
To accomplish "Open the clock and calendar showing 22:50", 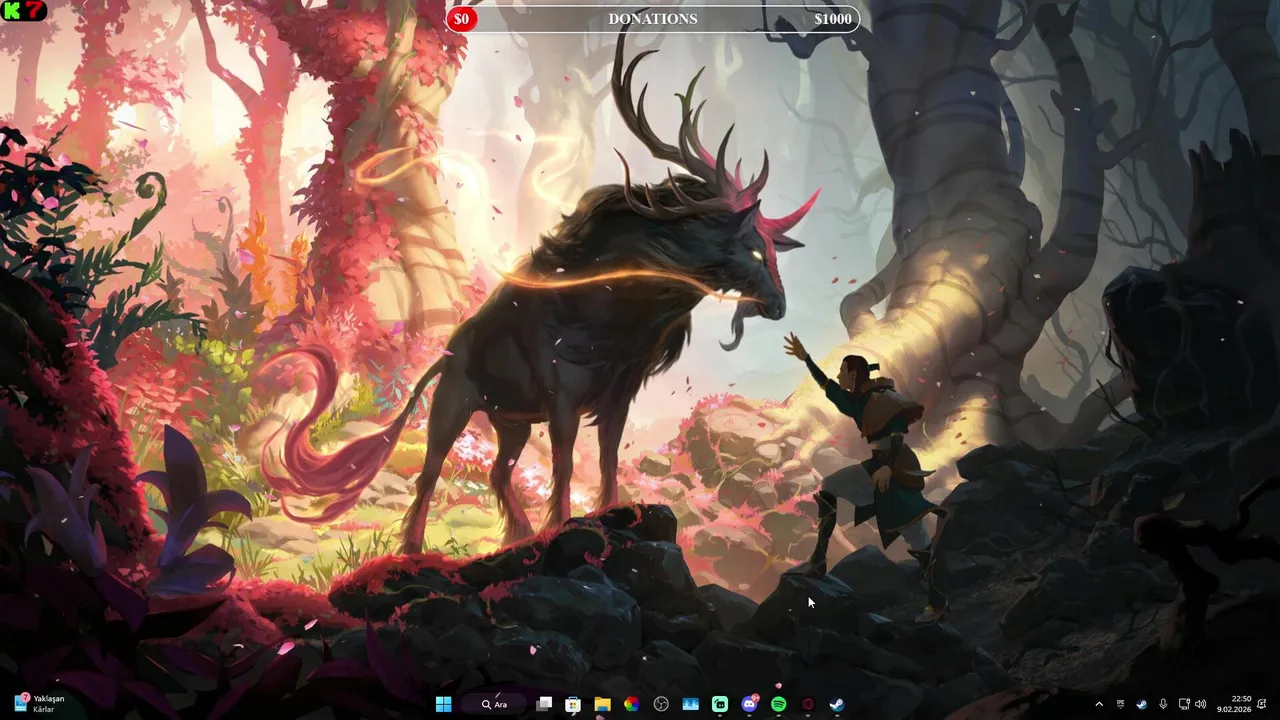I will click(1234, 704).
